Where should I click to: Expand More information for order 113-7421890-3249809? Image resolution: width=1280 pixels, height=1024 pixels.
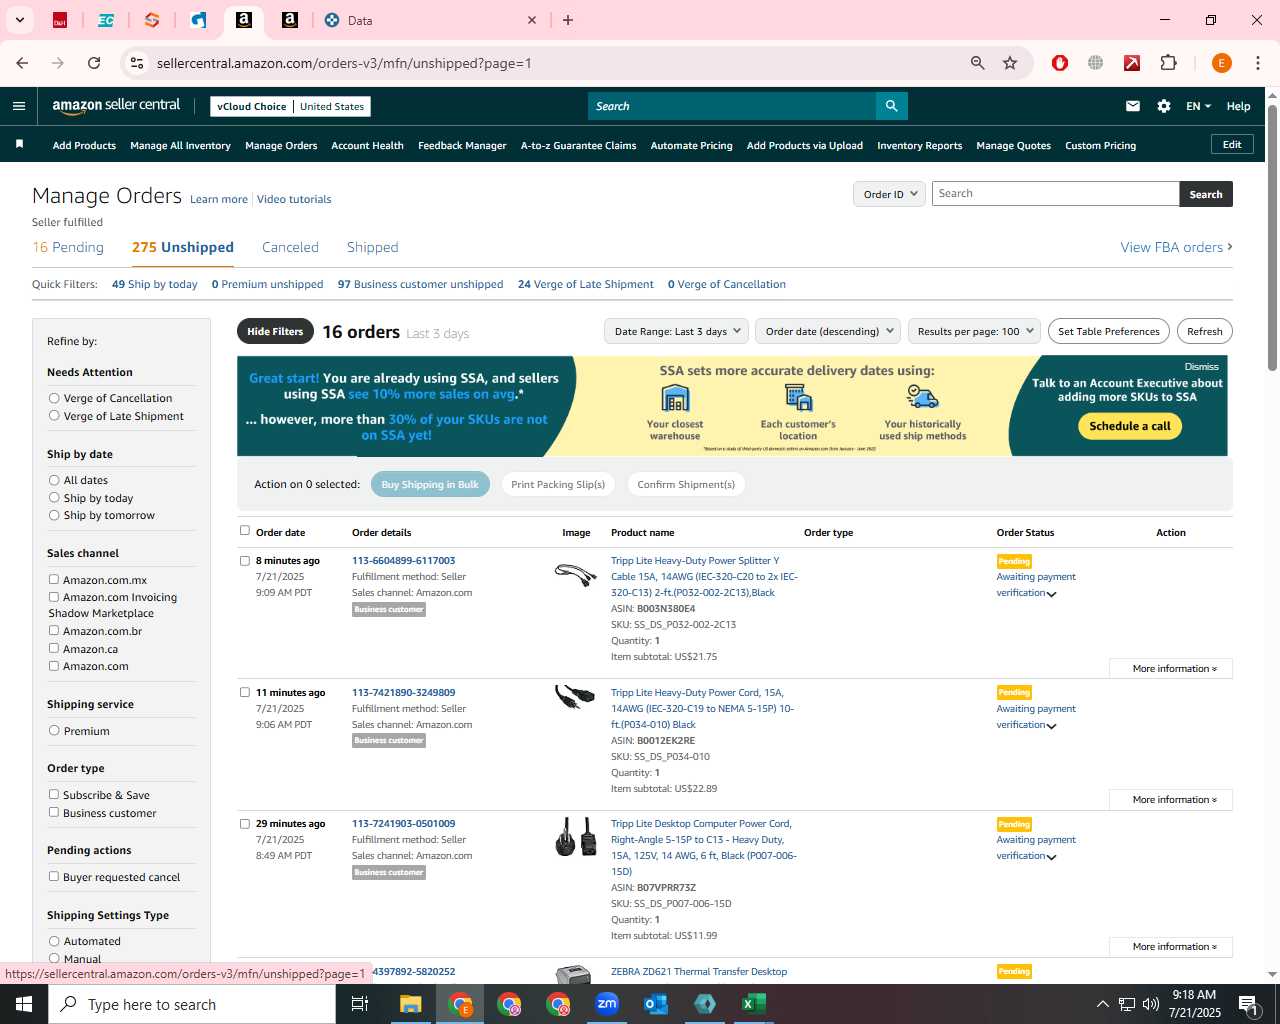1171,799
